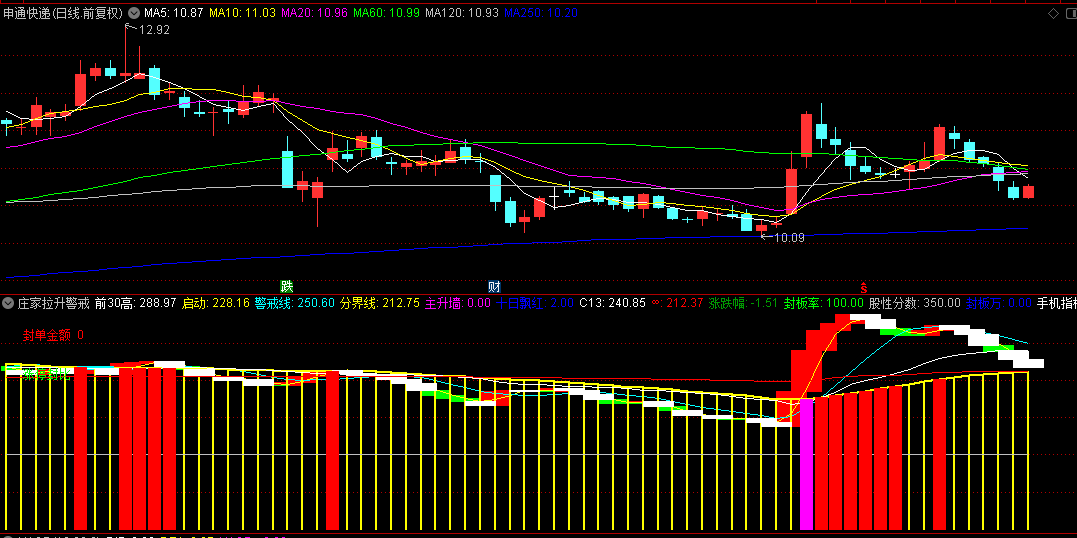Image resolution: width=1077 pixels, height=538 pixels.
Task: Click the last red candlestick on the right
Action: click(x=1028, y=192)
